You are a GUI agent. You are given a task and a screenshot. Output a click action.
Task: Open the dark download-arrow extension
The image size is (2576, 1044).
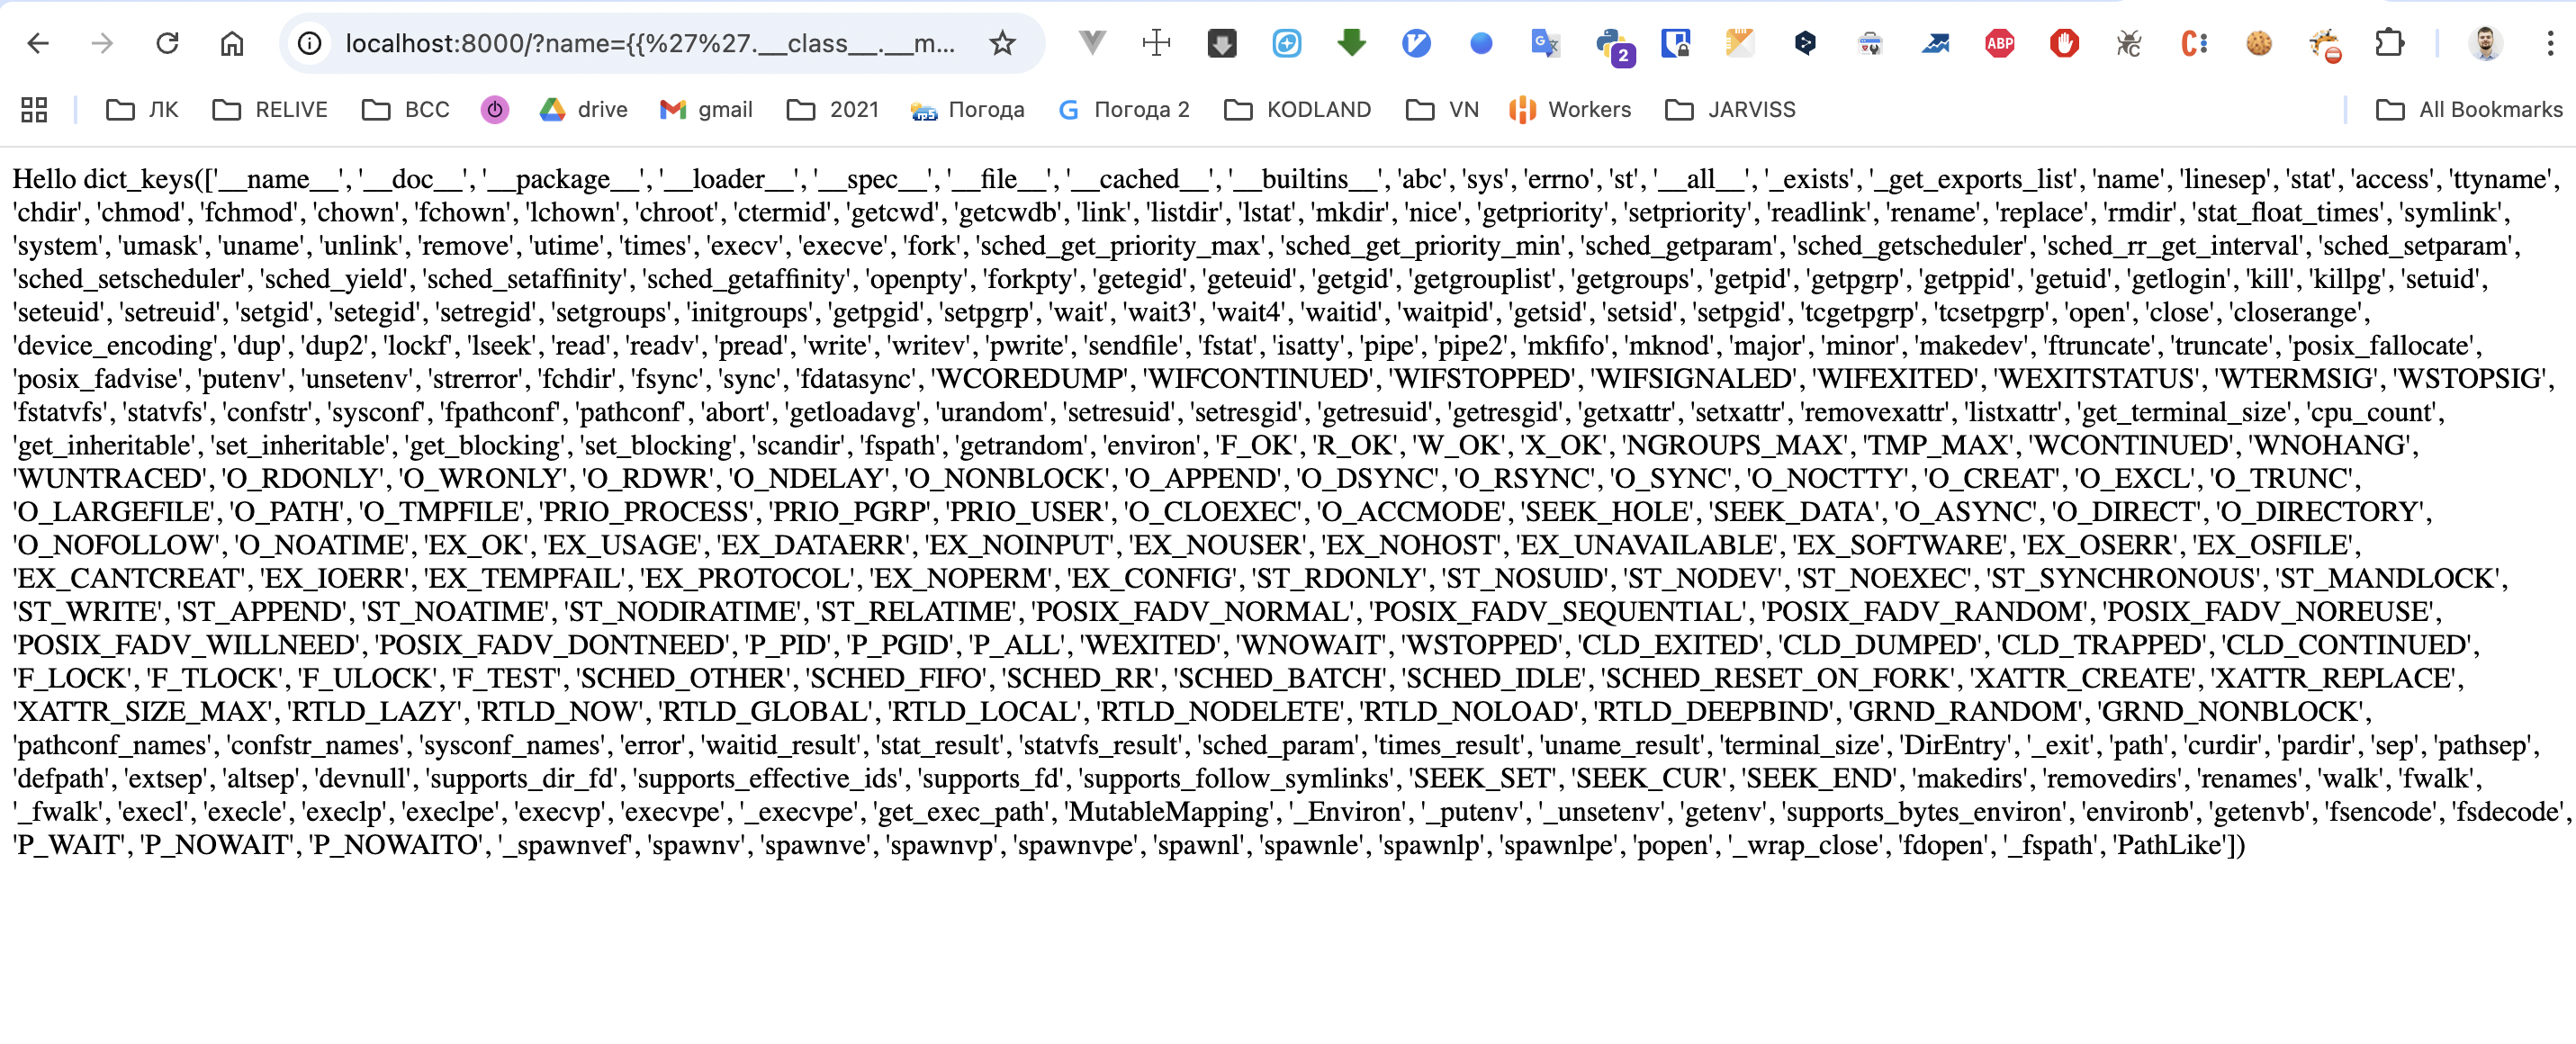1222,43
